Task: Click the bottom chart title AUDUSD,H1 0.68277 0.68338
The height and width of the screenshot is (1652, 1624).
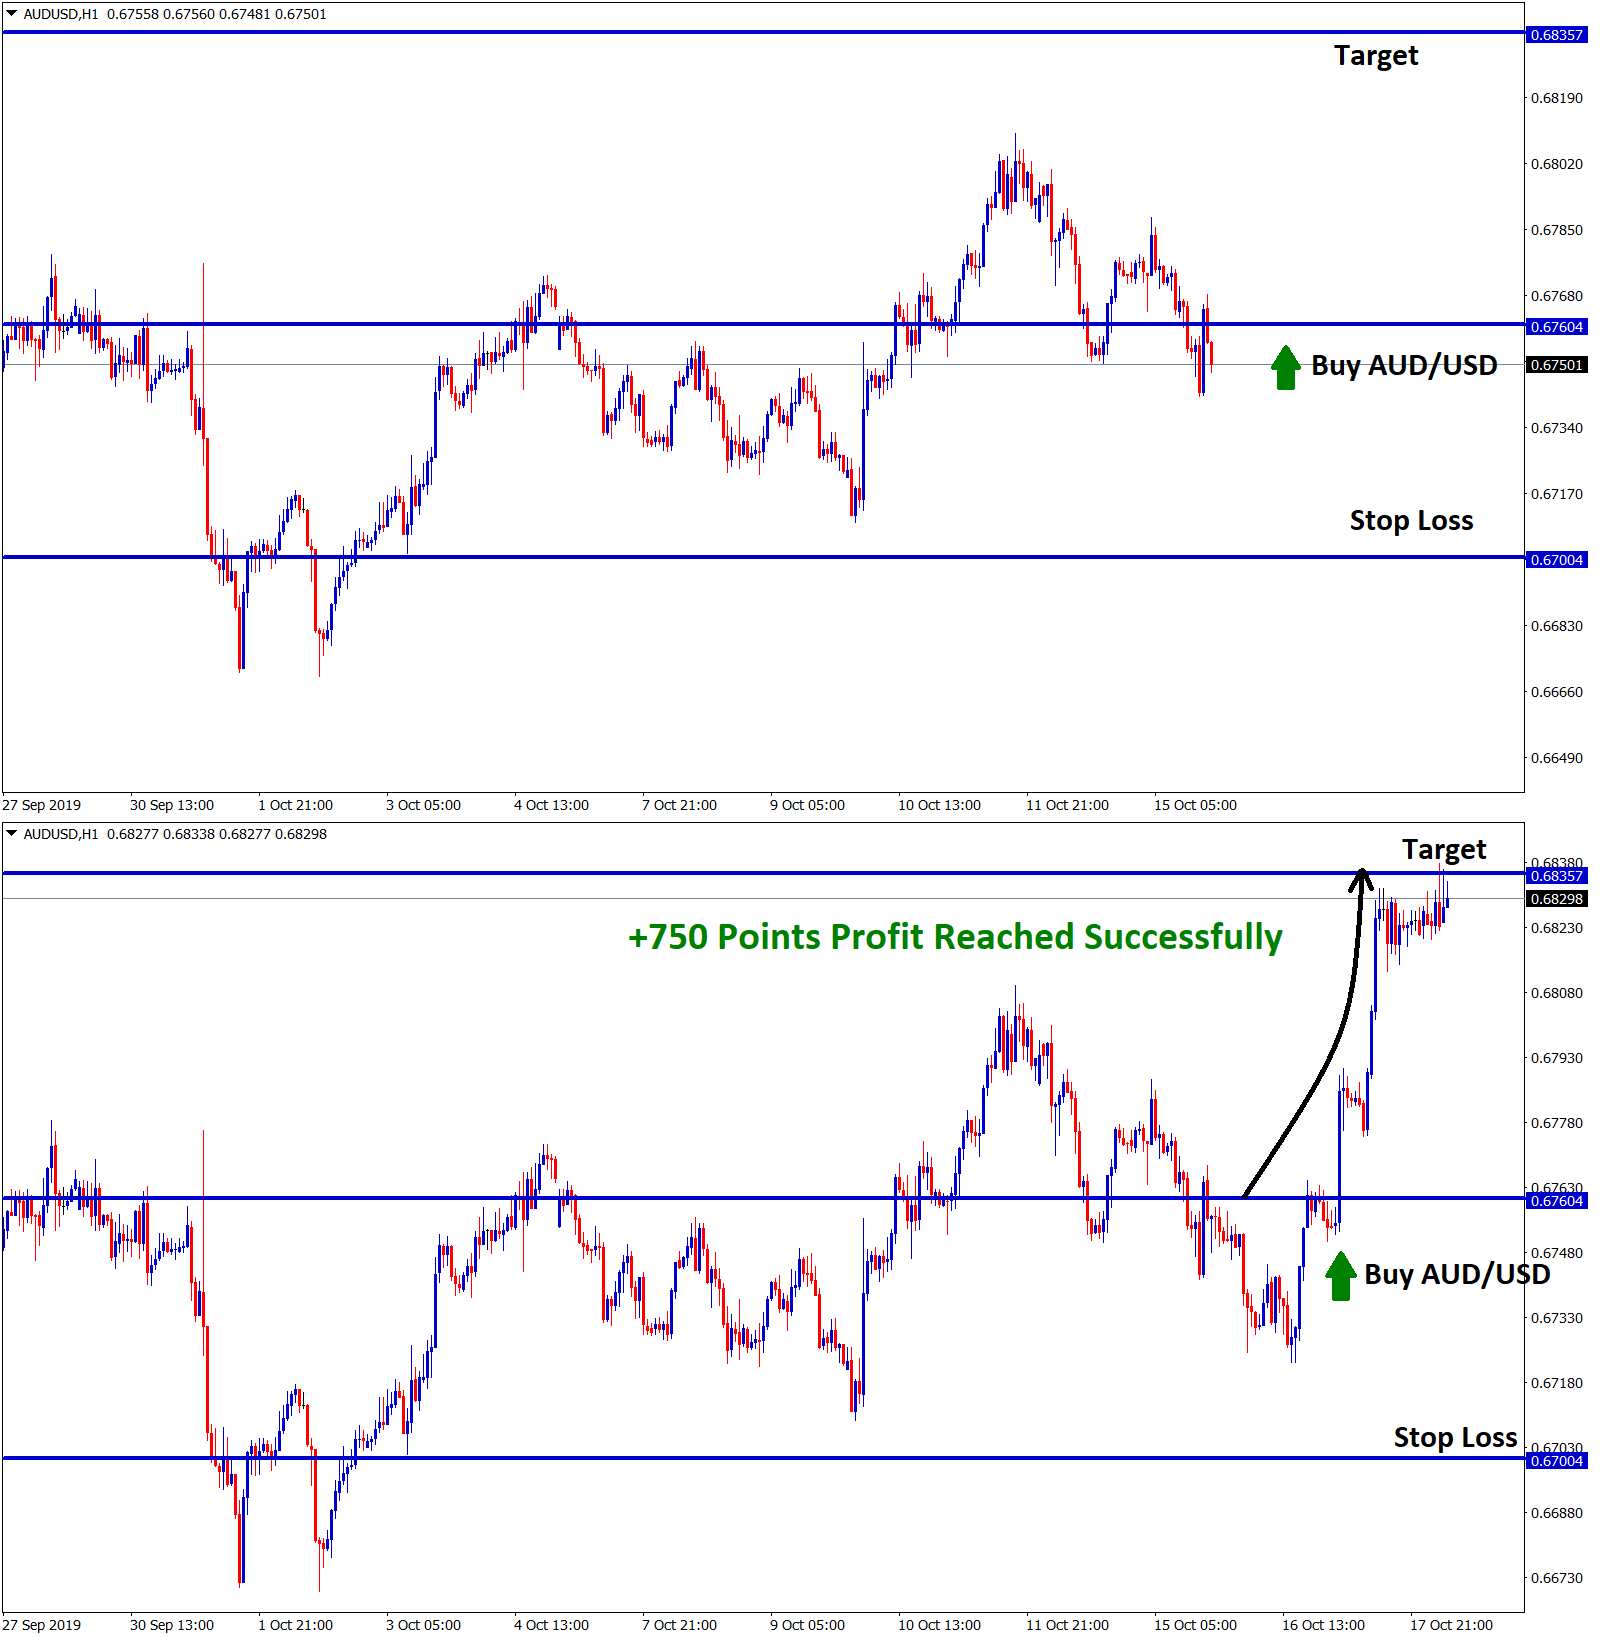Action: [175, 834]
